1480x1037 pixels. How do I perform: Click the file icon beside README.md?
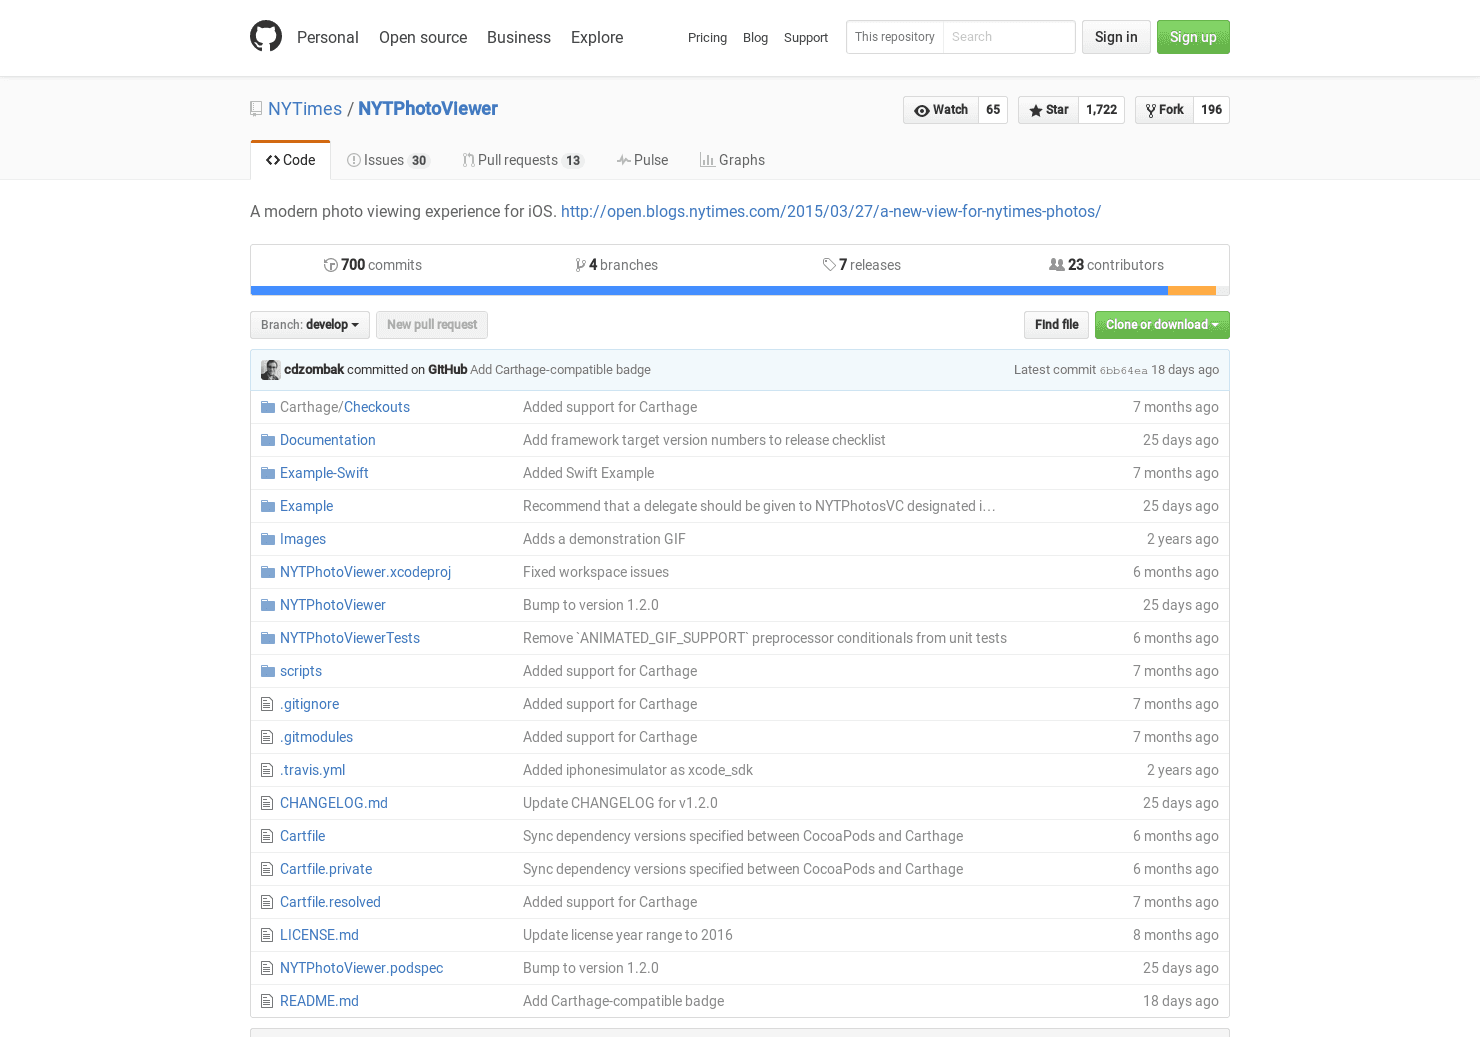coord(267,1001)
